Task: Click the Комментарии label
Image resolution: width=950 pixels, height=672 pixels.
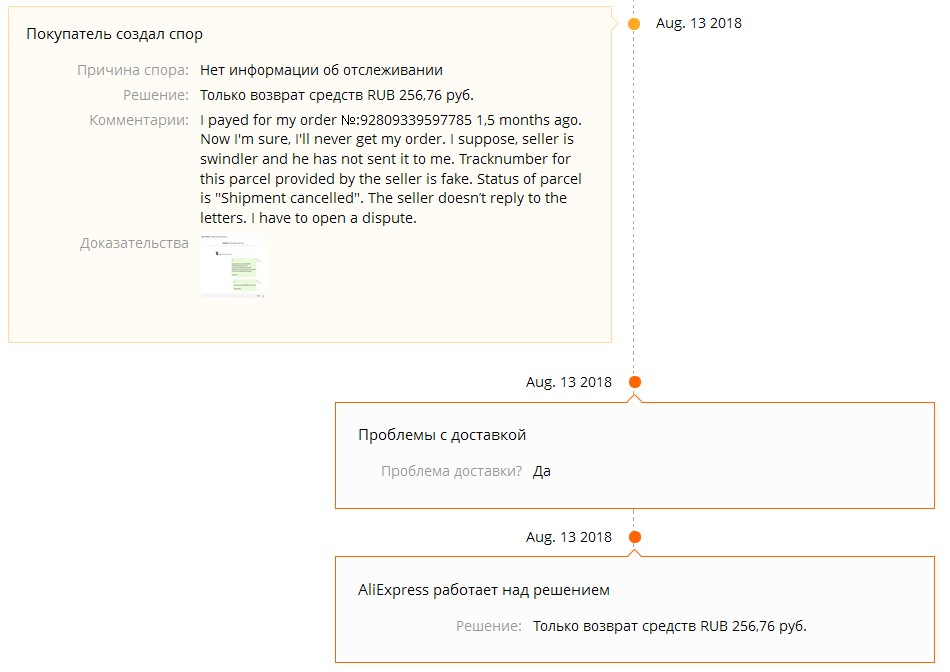Action: (x=139, y=120)
